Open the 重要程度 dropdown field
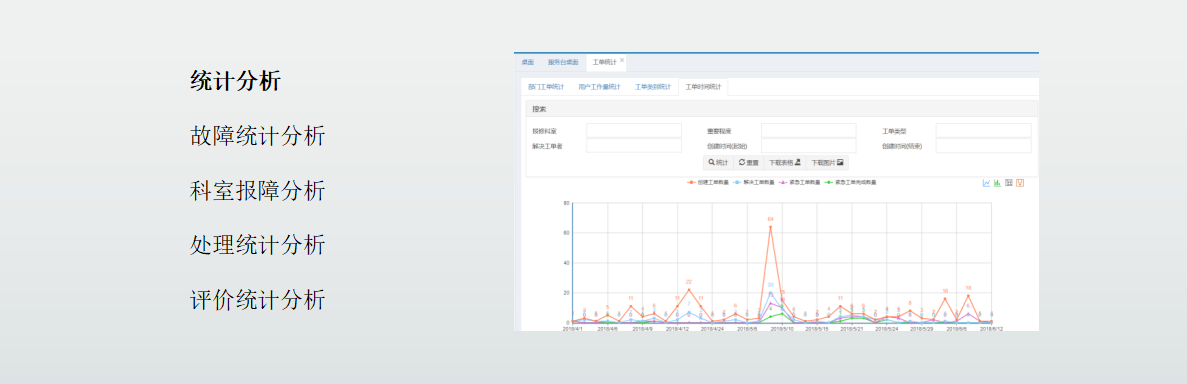 click(808, 131)
